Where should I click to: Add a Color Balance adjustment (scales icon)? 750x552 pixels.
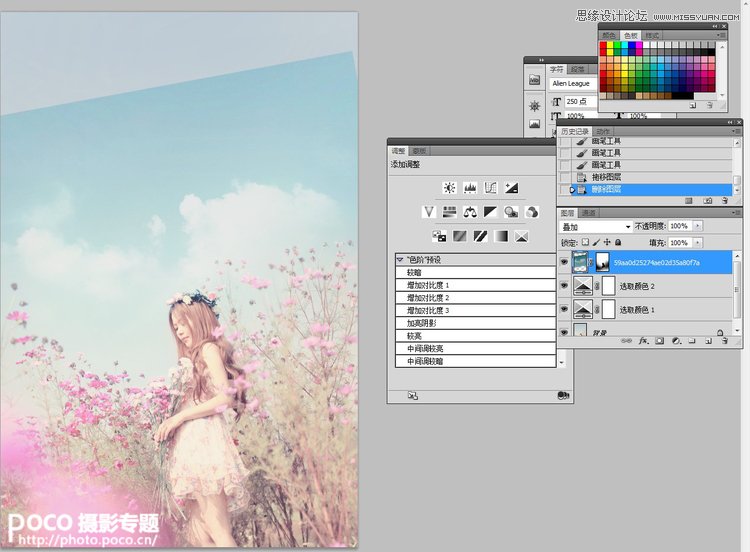click(x=470, y=211)
